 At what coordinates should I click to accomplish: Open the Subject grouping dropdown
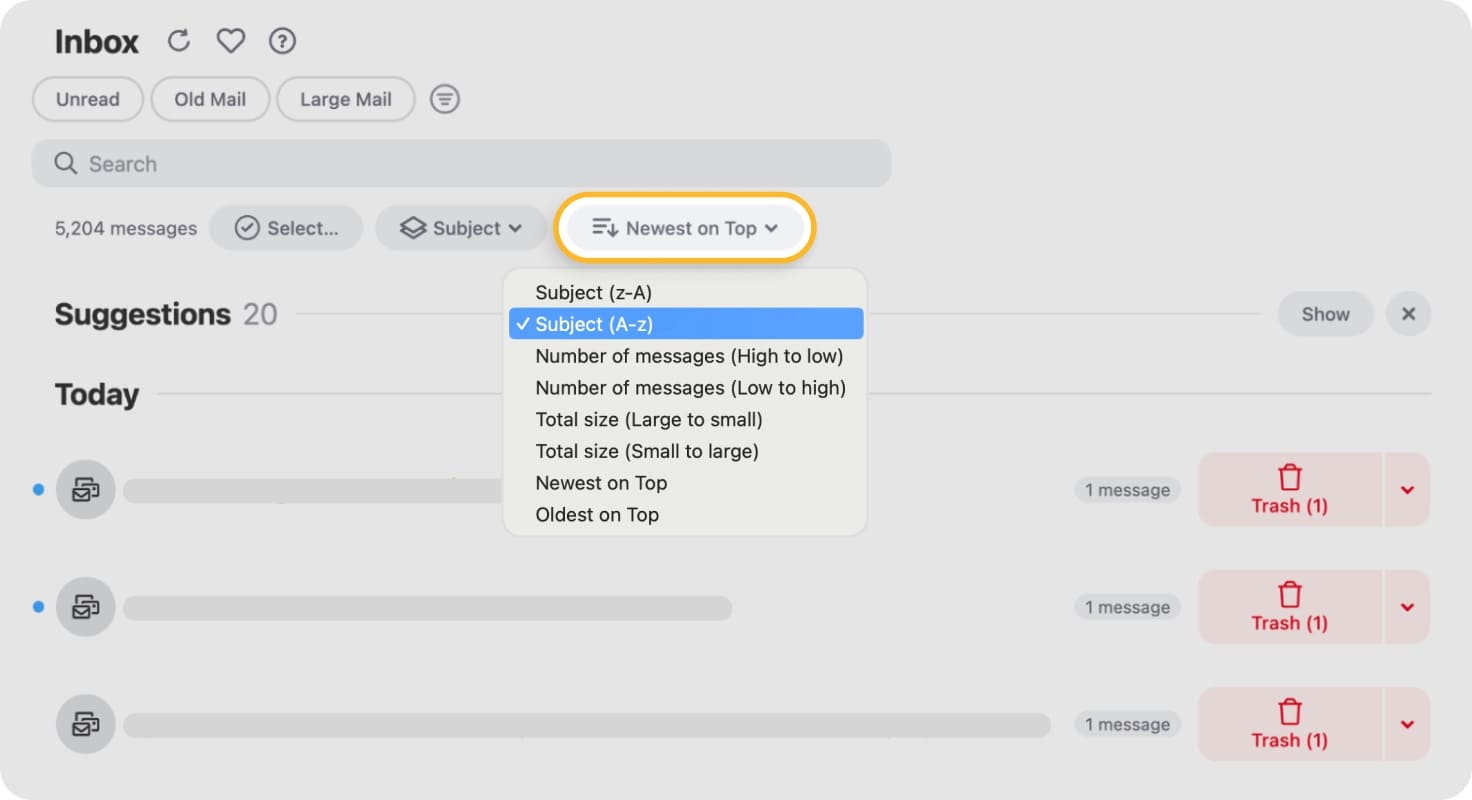coord(460,228)
